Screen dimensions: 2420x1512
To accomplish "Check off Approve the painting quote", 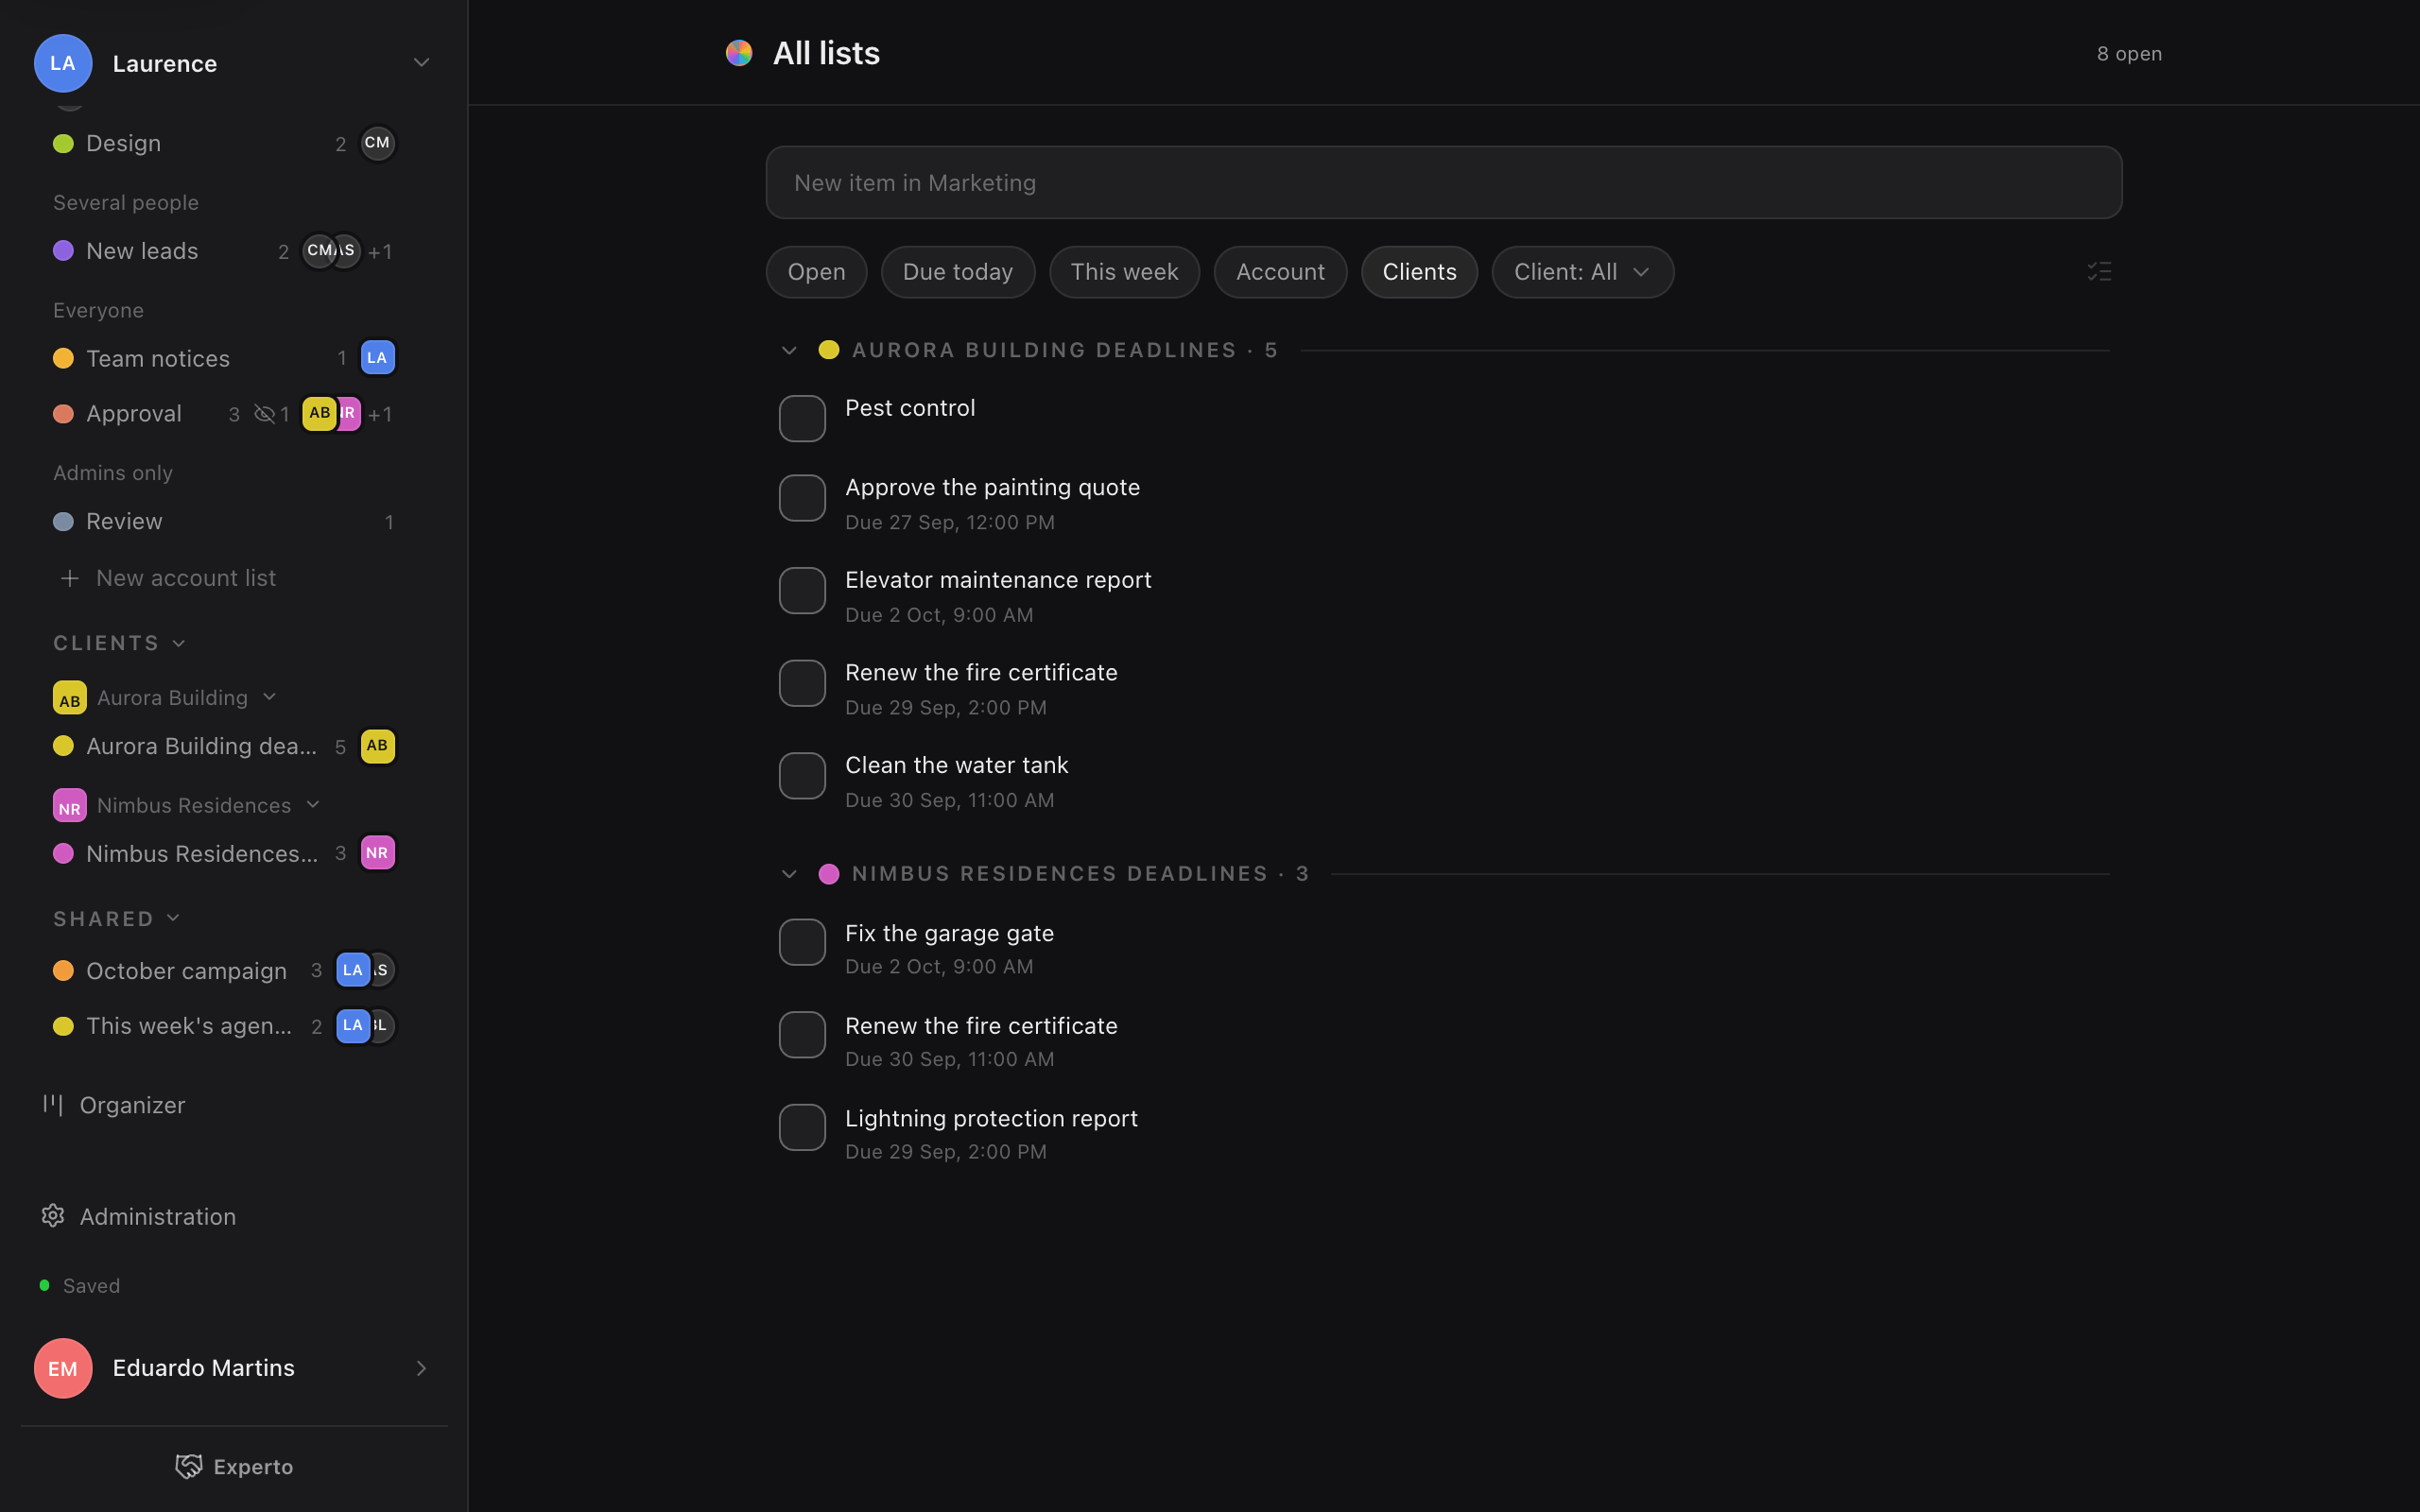I will pyautogui.click(x=802, y=498).
